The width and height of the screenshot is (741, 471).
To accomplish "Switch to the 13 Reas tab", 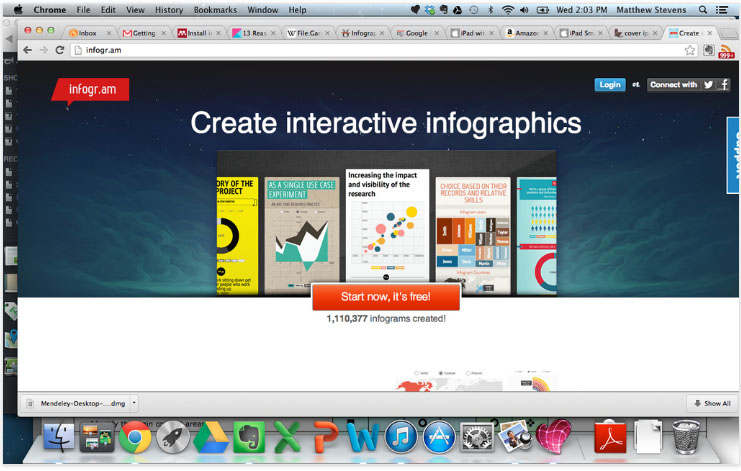I will pyautogui.click(x=254, y=33).
